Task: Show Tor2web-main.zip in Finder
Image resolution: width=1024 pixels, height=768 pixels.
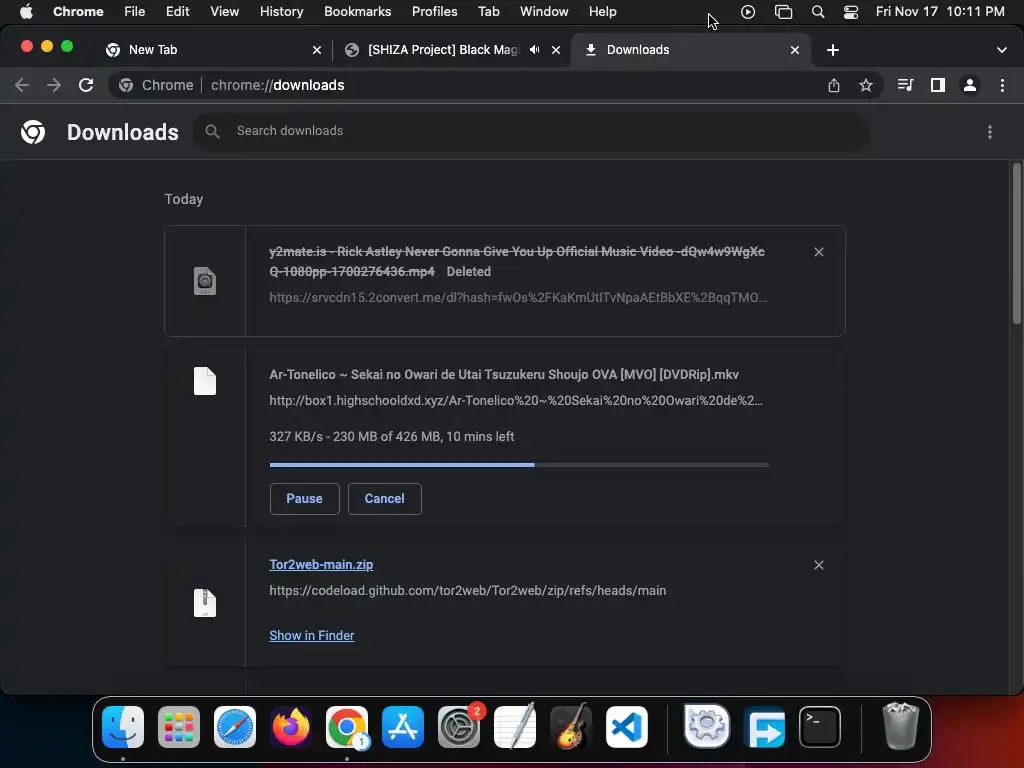Action: tap(312, 635)
